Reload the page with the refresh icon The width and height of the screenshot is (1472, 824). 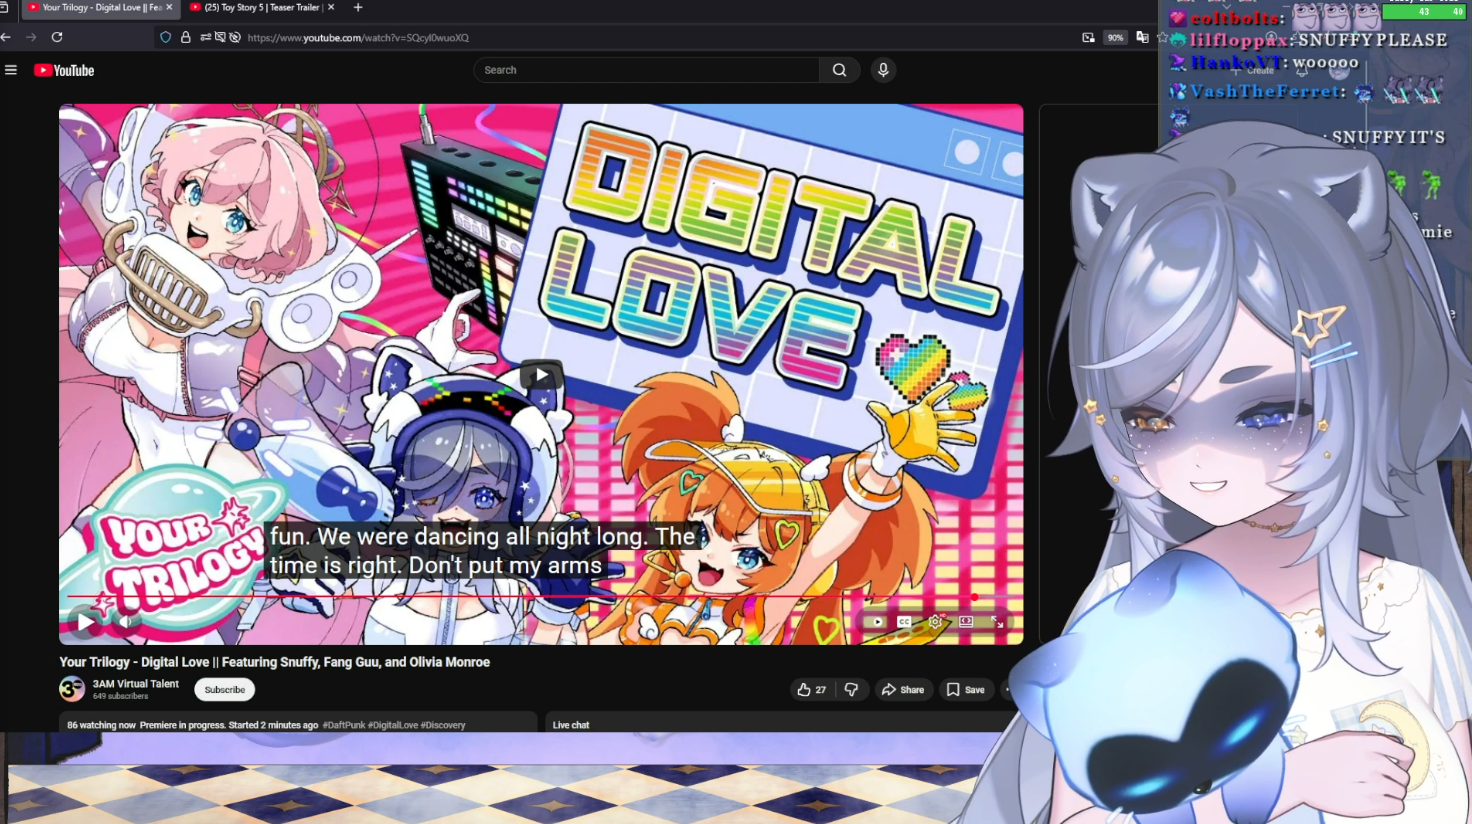click(x=57, y=37)
